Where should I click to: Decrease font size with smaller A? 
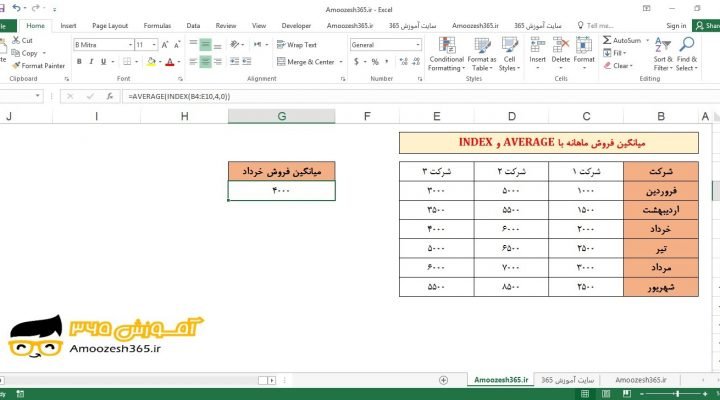177,45
